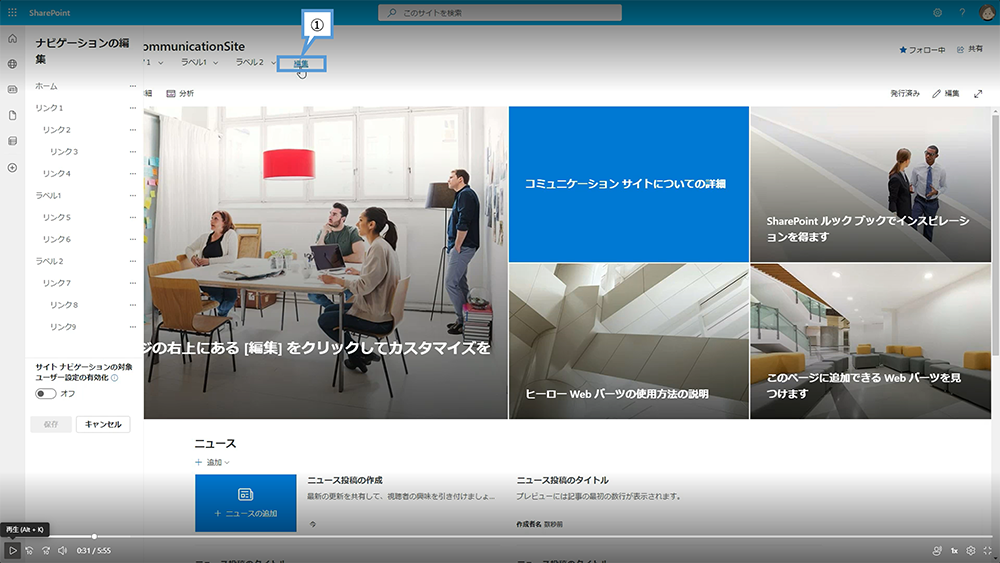This screenshot has height=563, width=1000.
Task: Open 分析 page analytics
Action: [180, 94]
